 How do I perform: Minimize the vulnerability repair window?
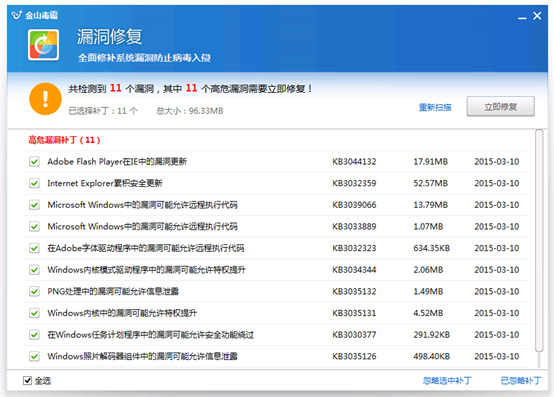522,16
